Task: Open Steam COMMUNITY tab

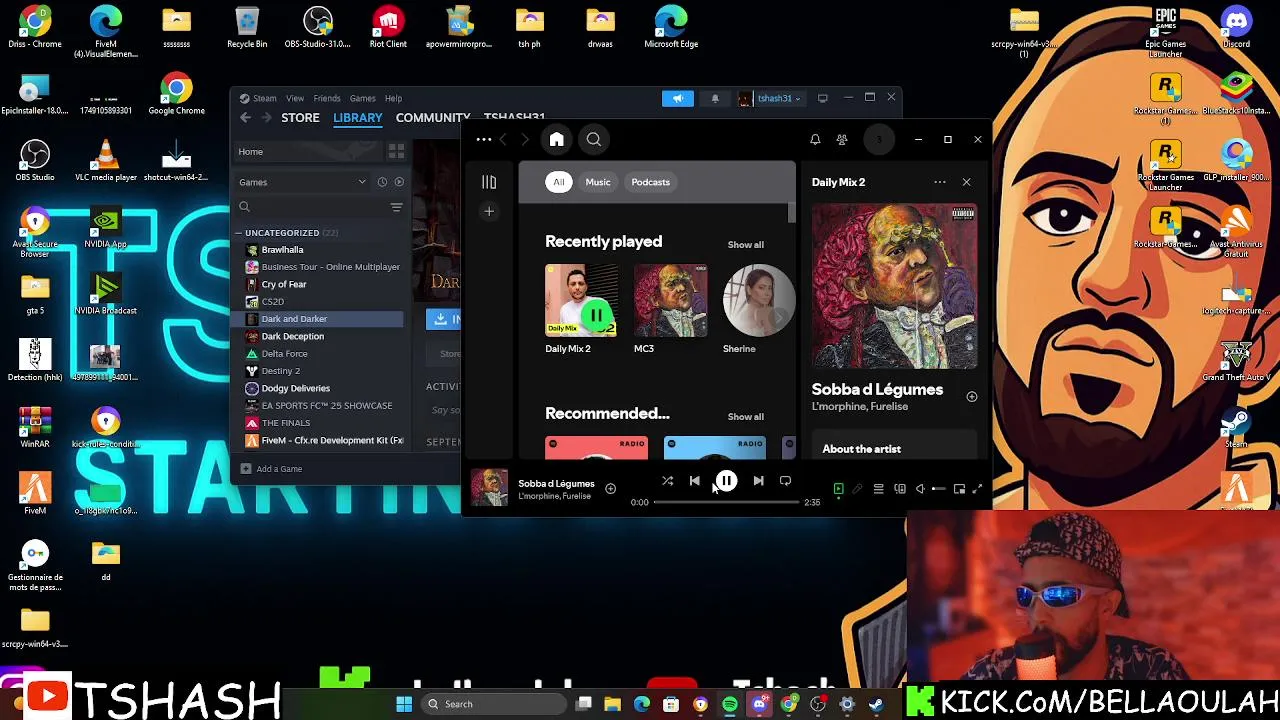Action: pyautogui.click(x=432, y=118)
